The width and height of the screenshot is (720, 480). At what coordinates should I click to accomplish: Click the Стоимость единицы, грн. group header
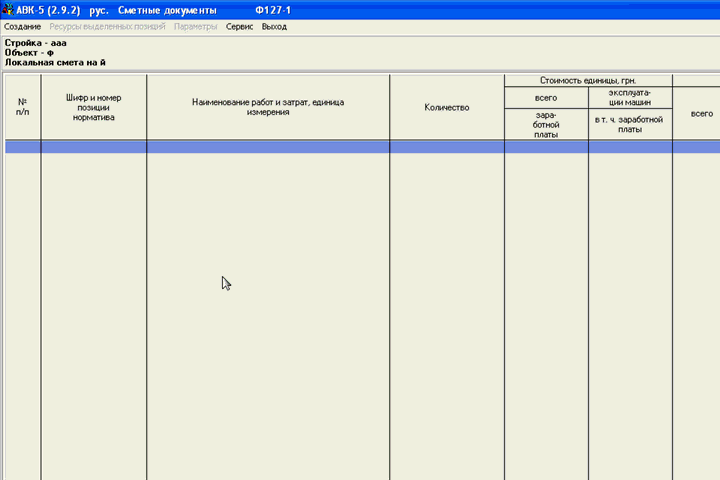[588, 80]
